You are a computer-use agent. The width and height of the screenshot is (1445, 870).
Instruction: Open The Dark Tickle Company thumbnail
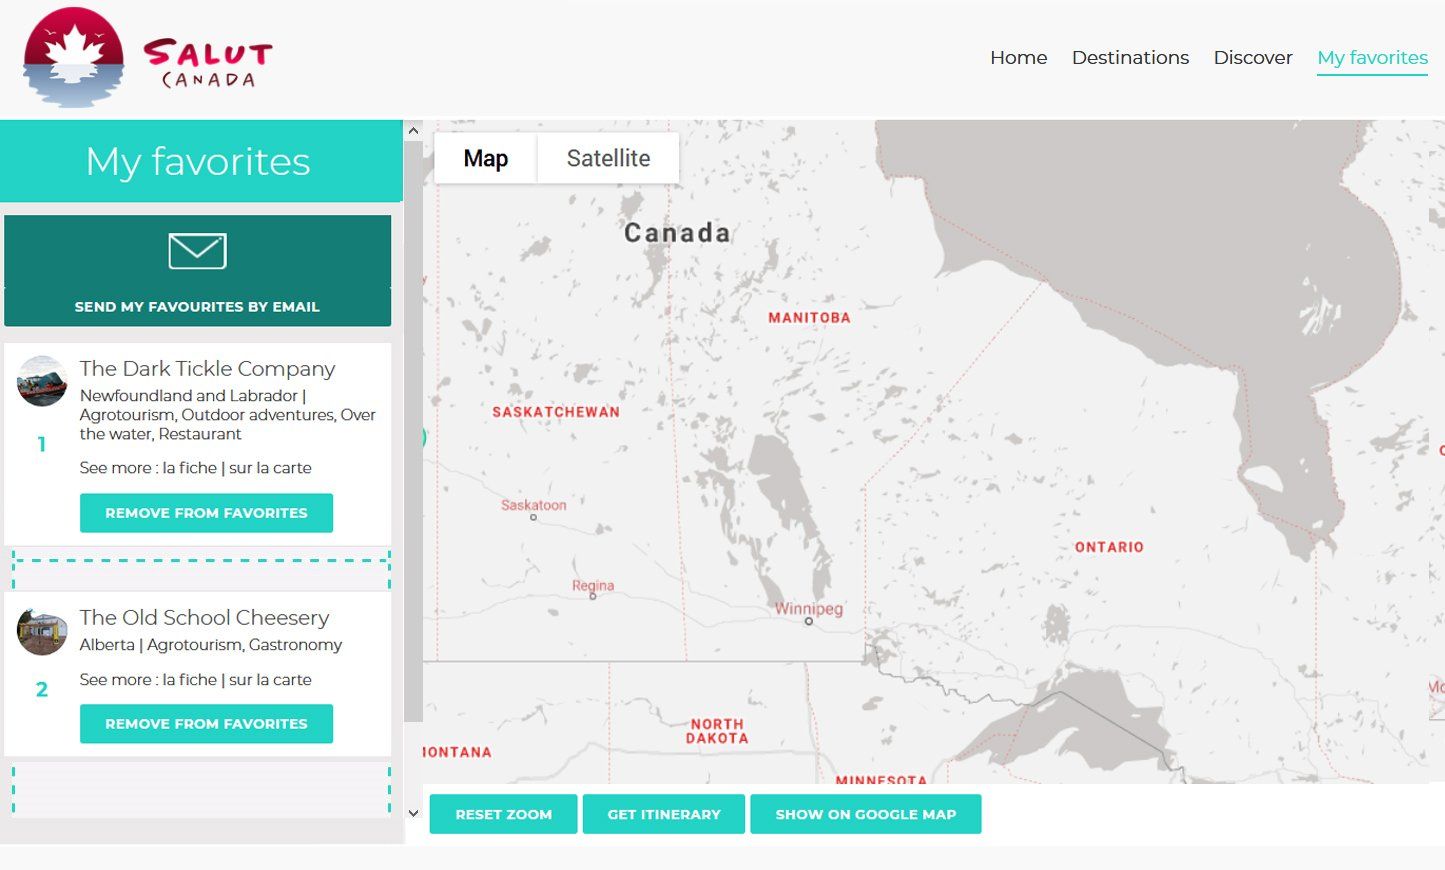(x=42, y=381)
